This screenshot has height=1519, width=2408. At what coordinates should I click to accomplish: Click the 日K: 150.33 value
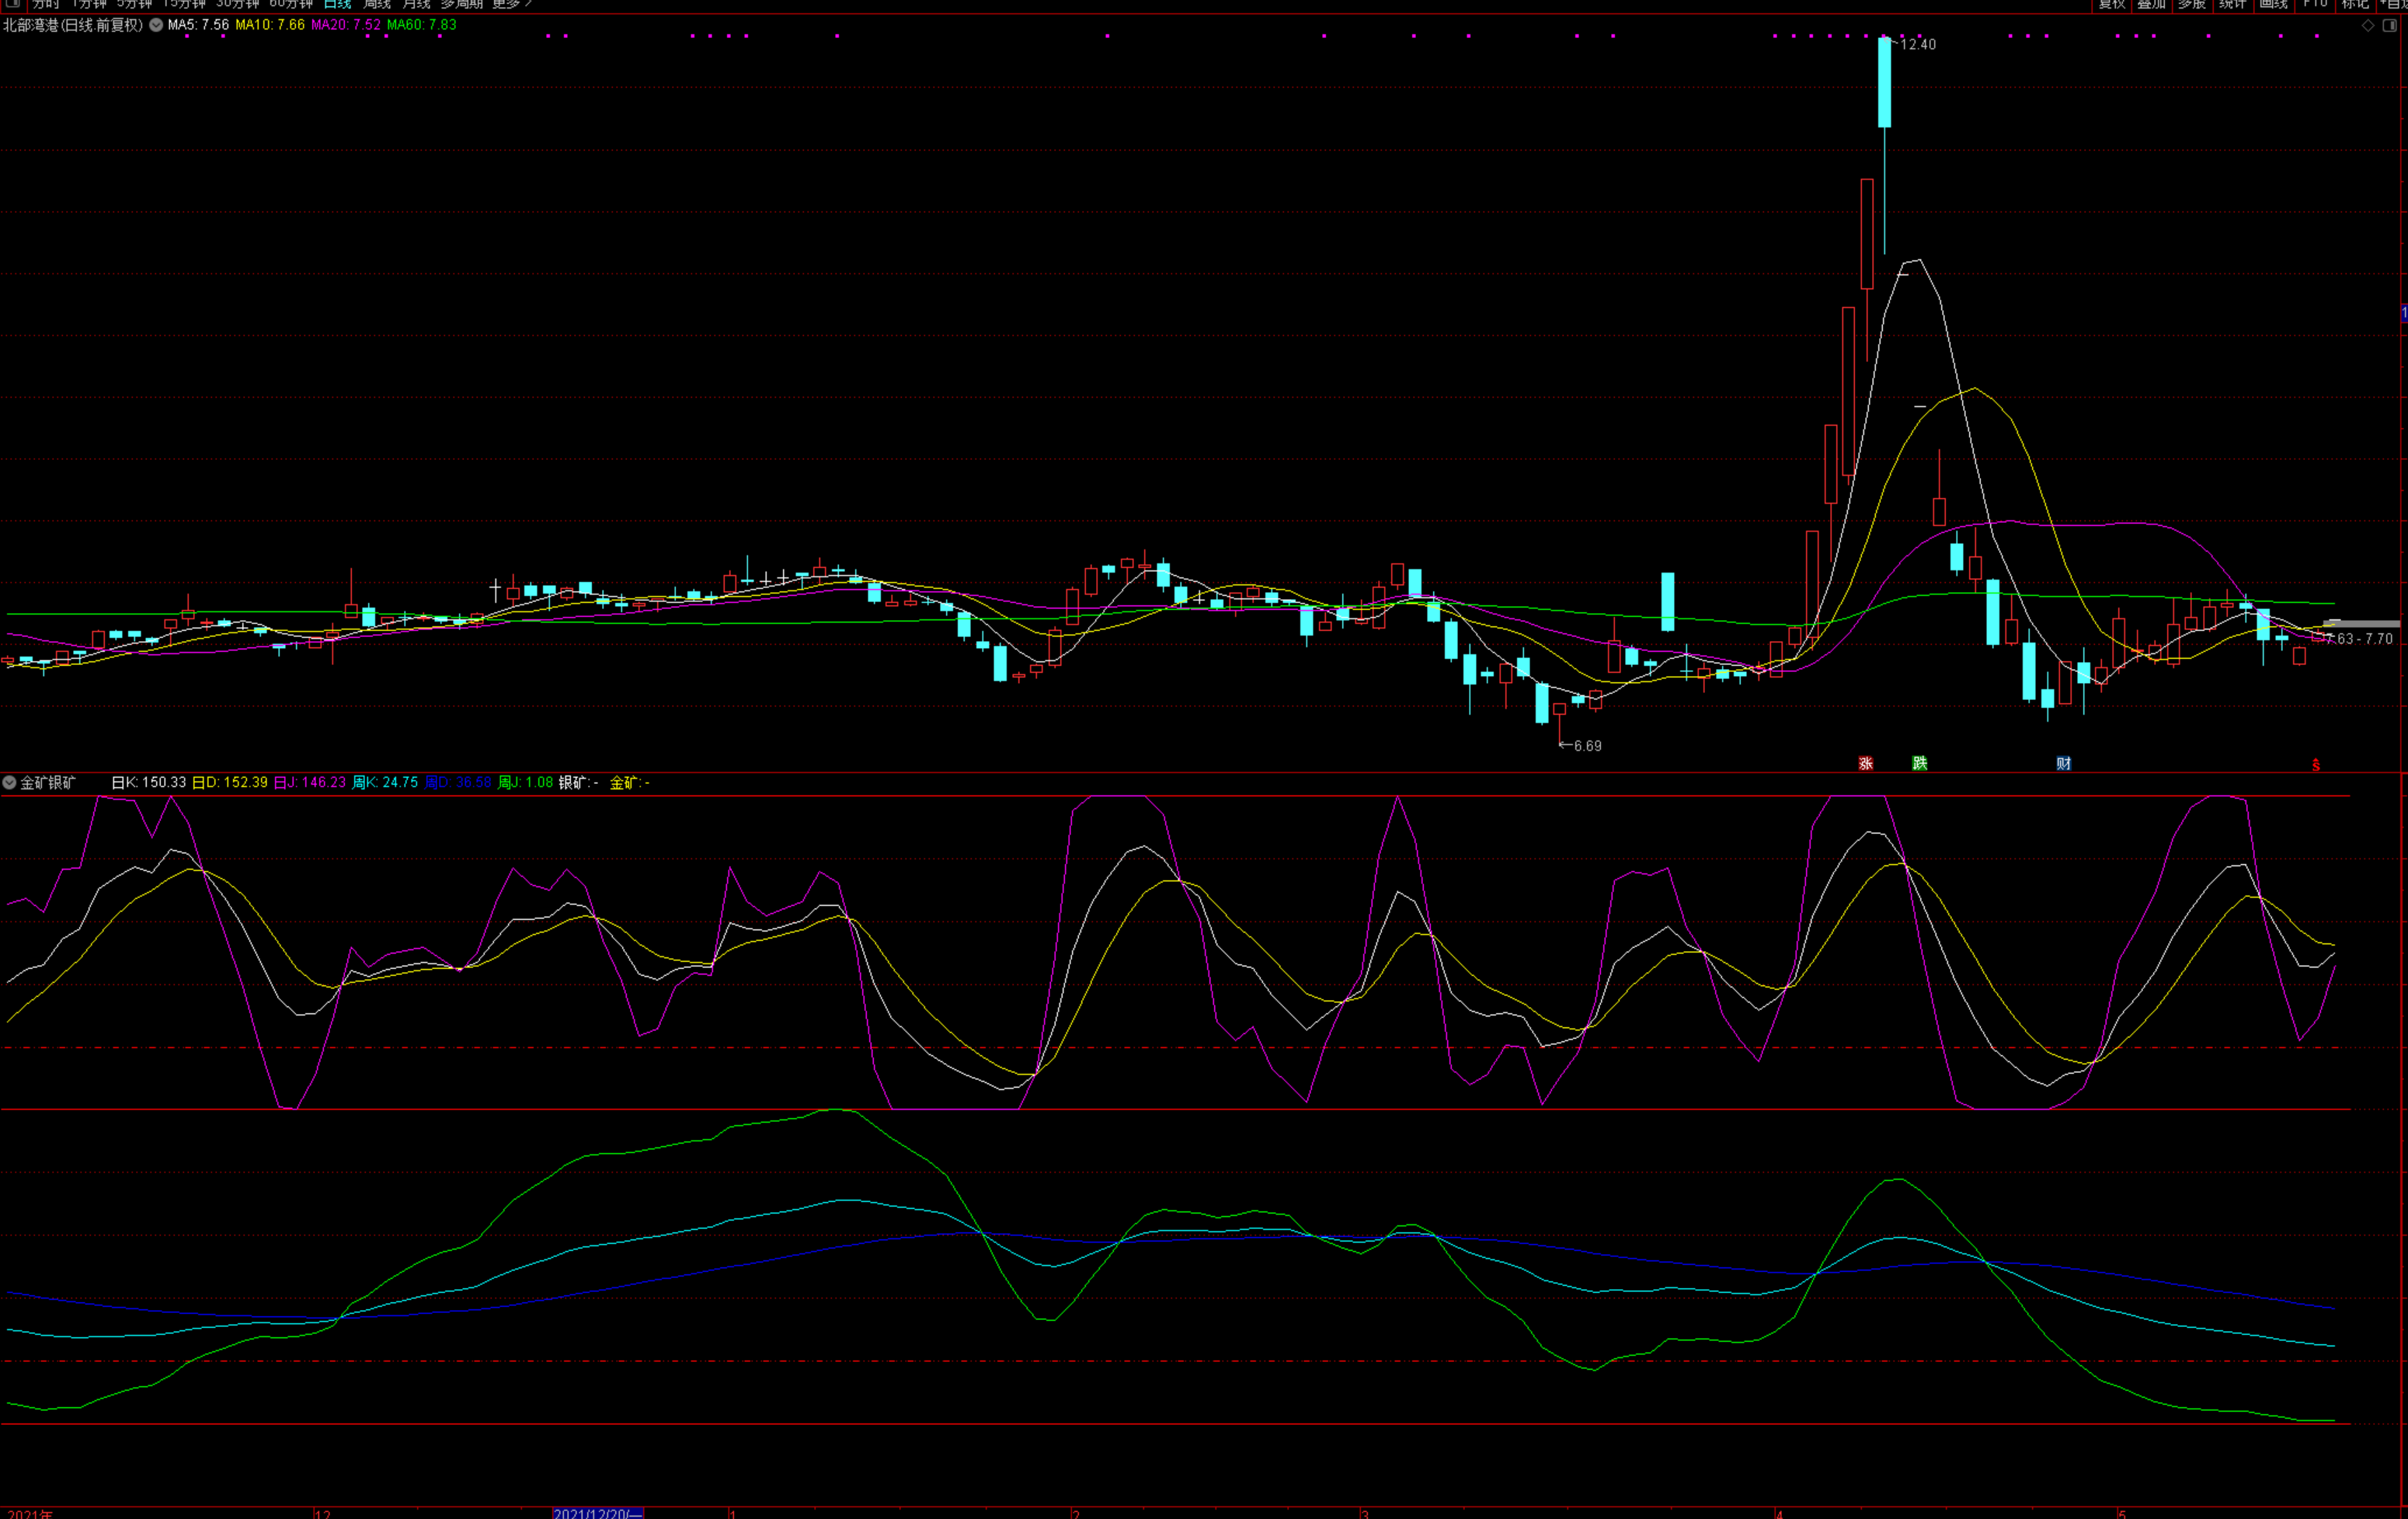149,782
